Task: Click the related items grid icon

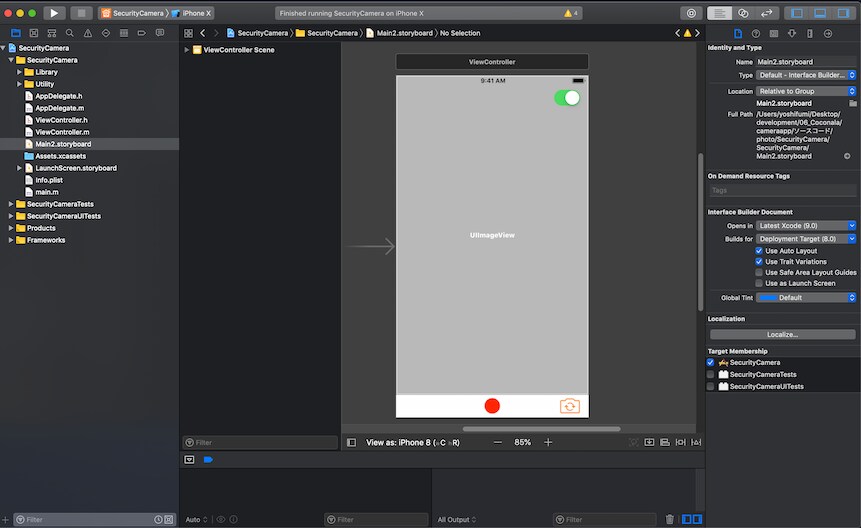Action: pos(188,33)
